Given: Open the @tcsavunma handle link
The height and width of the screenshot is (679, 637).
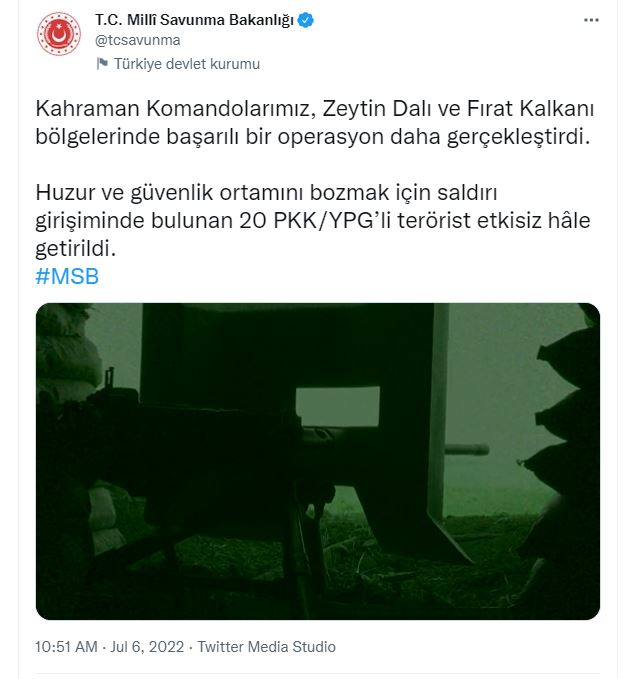Looking at the screenshot, I should pos(137,40).
